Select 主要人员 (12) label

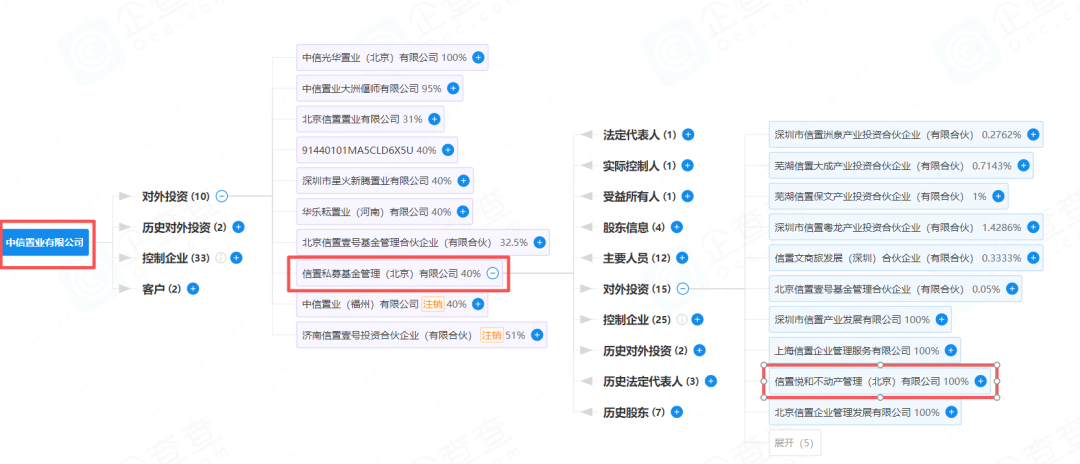(637, 258)
